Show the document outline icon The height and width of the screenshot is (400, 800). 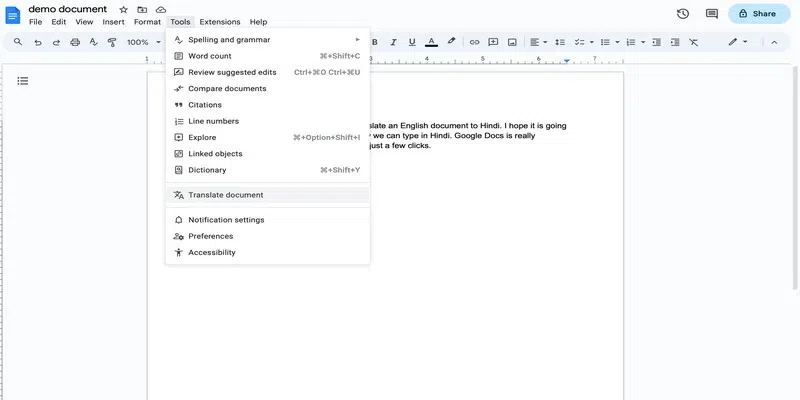pyautogui.click(x=22, y=81)
